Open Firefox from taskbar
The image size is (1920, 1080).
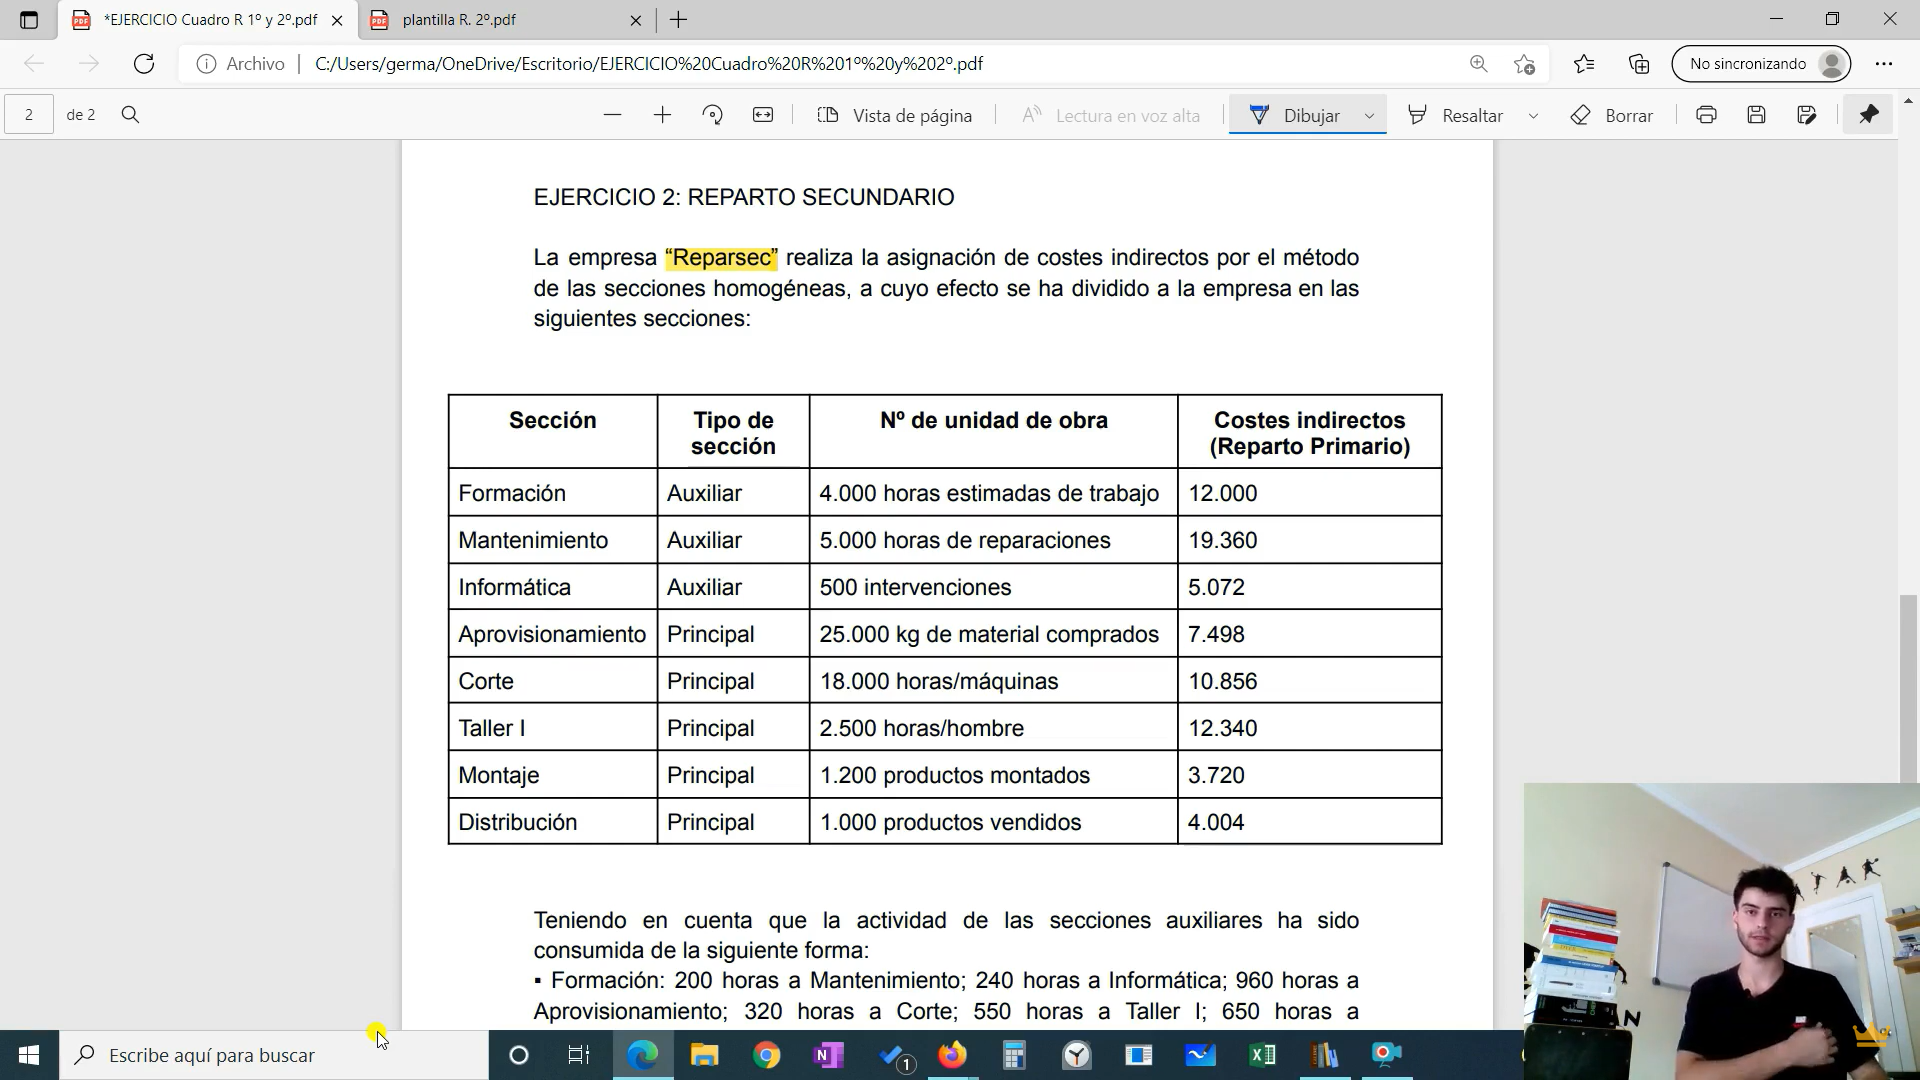(x=952, y=1055)
